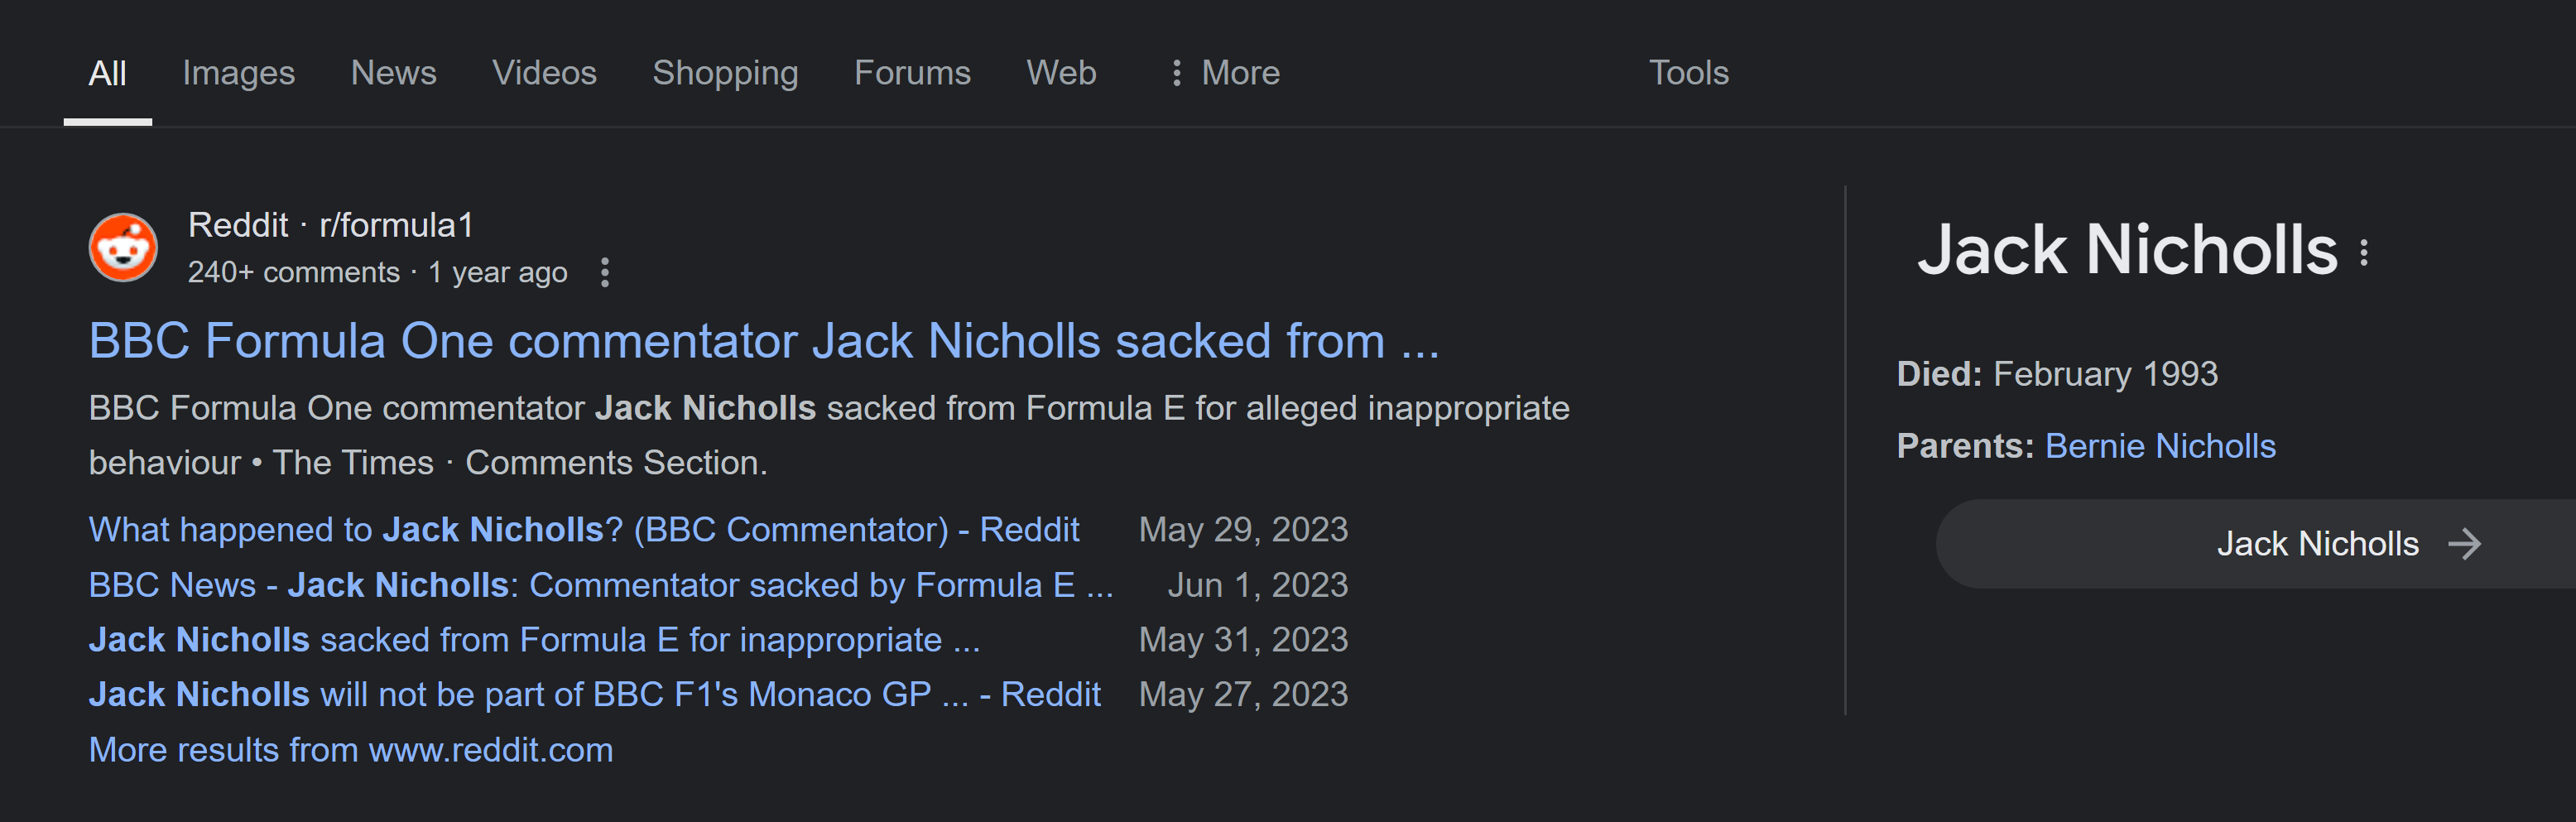
Task: Expand the More search filters menu
Action: (1224, 73)
